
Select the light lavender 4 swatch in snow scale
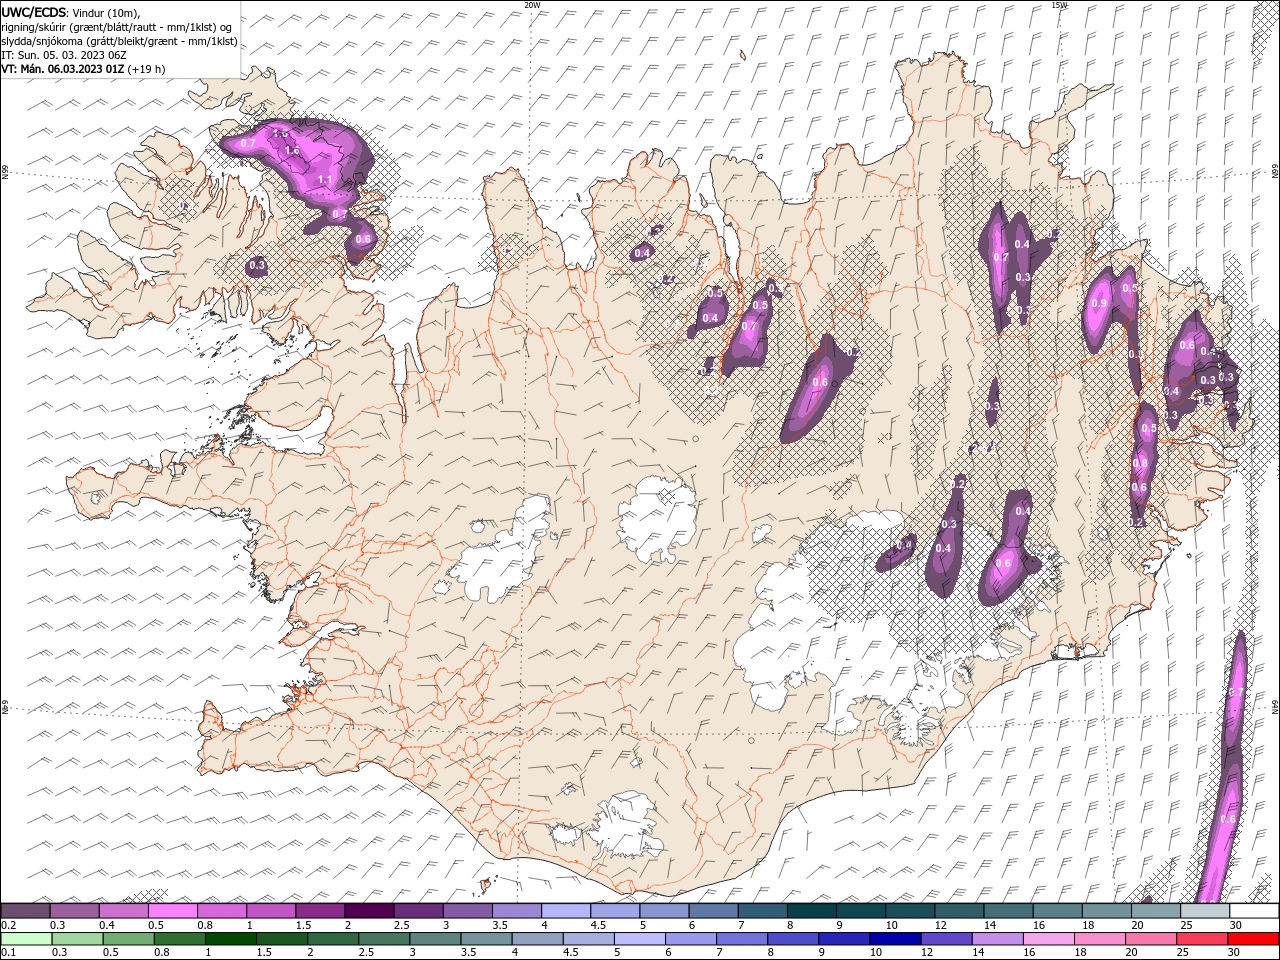565,911
